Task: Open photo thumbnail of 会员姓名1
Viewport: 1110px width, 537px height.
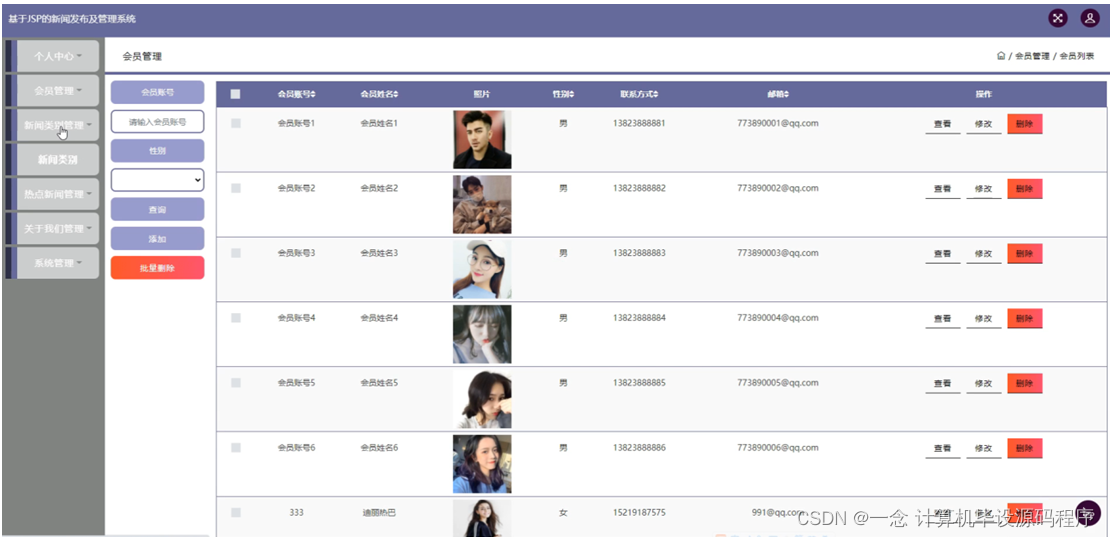Action: (x=482, y=139)
